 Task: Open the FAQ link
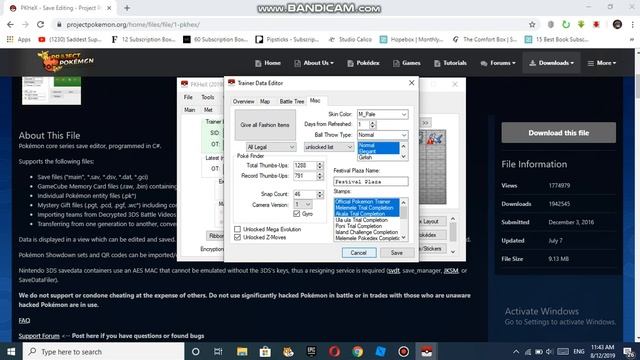[24, 320]
